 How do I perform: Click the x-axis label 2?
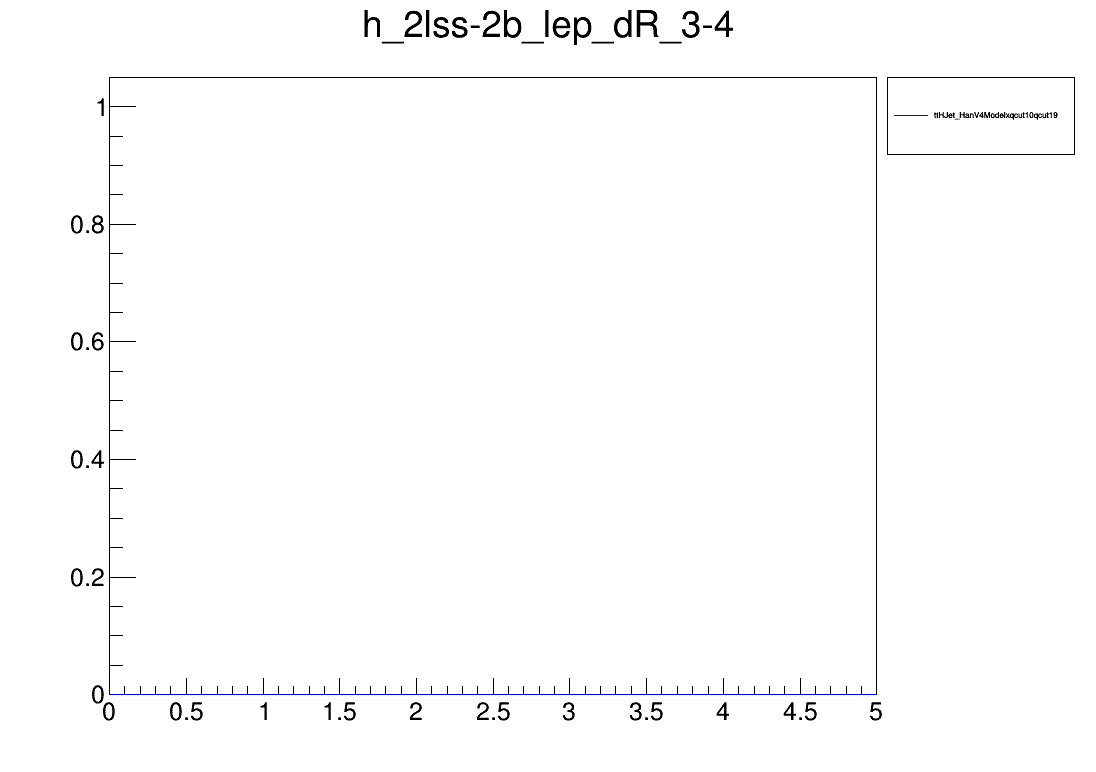[416, 713]
